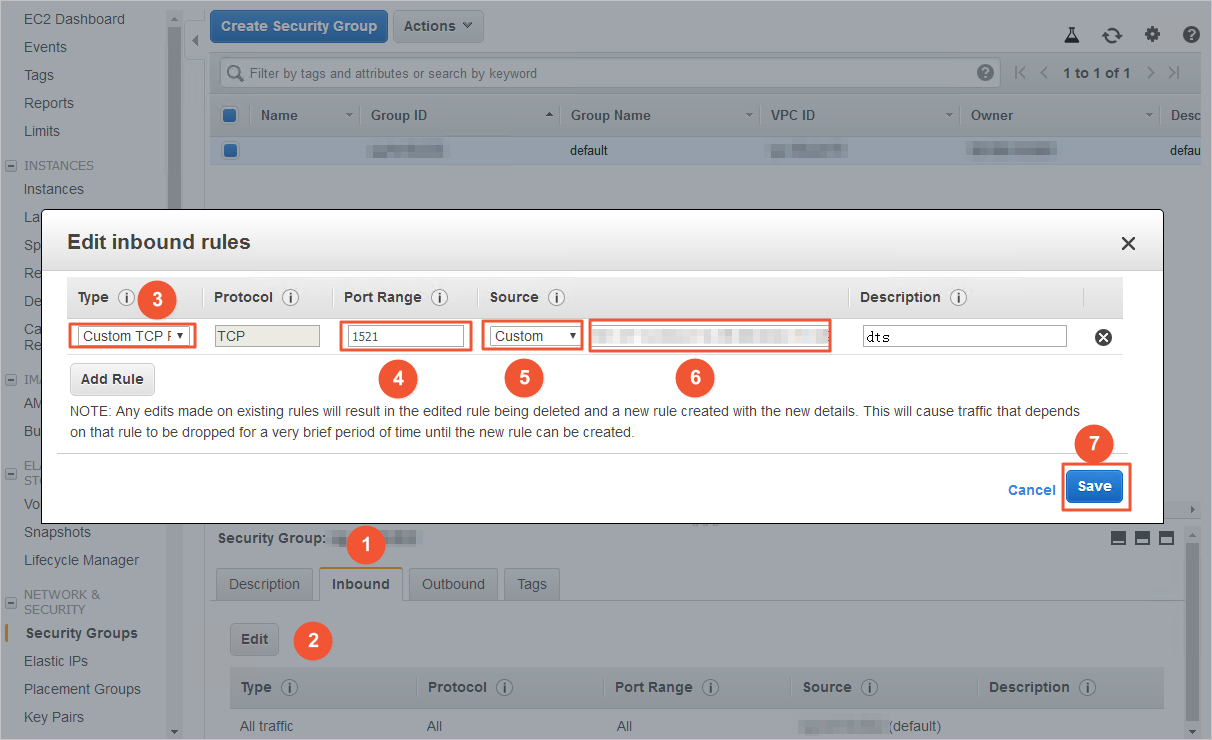The width and height of the screenshot is (1212, 740).
Task: Open Lifecycle Manager in sidebar
Action: point(82,560)
